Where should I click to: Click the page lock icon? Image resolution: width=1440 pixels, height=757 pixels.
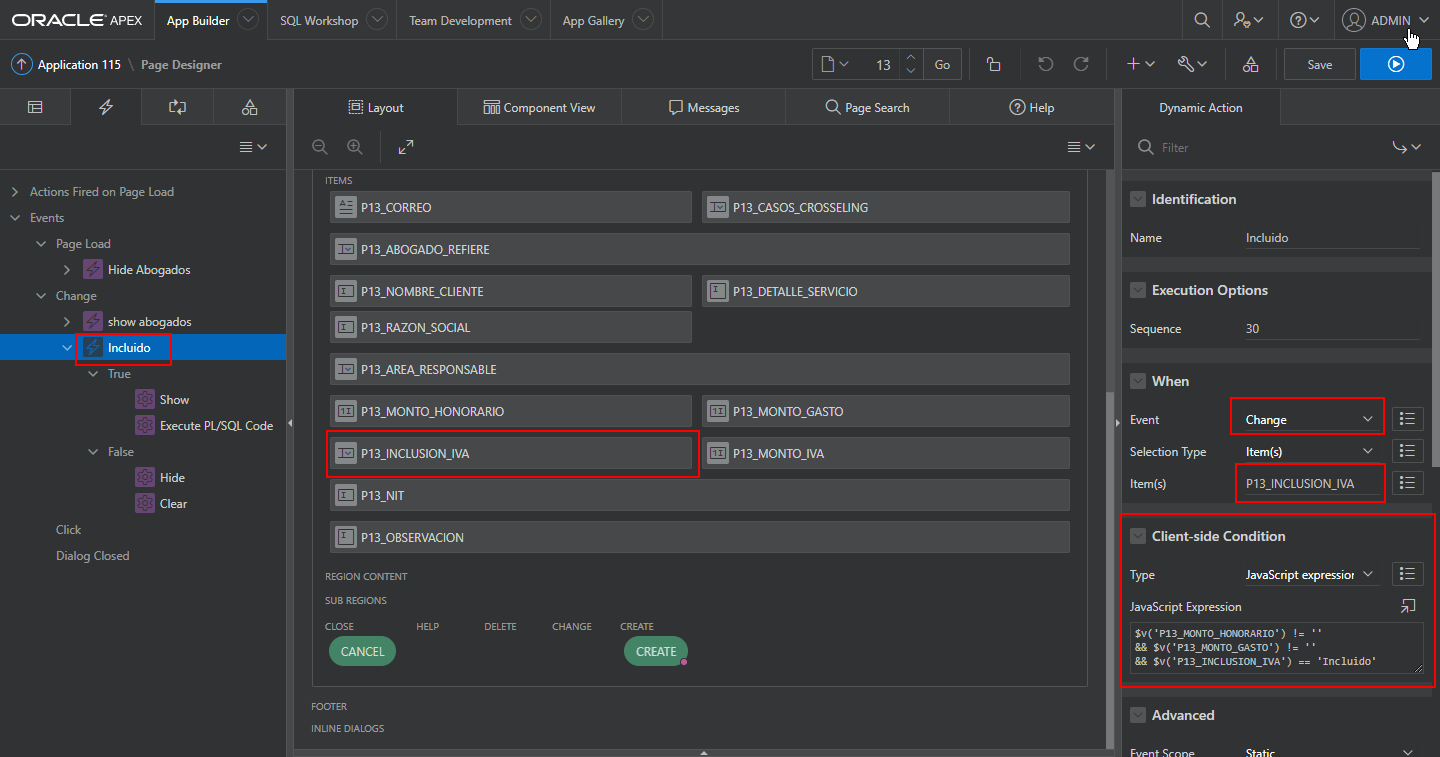tap(993, 64)
